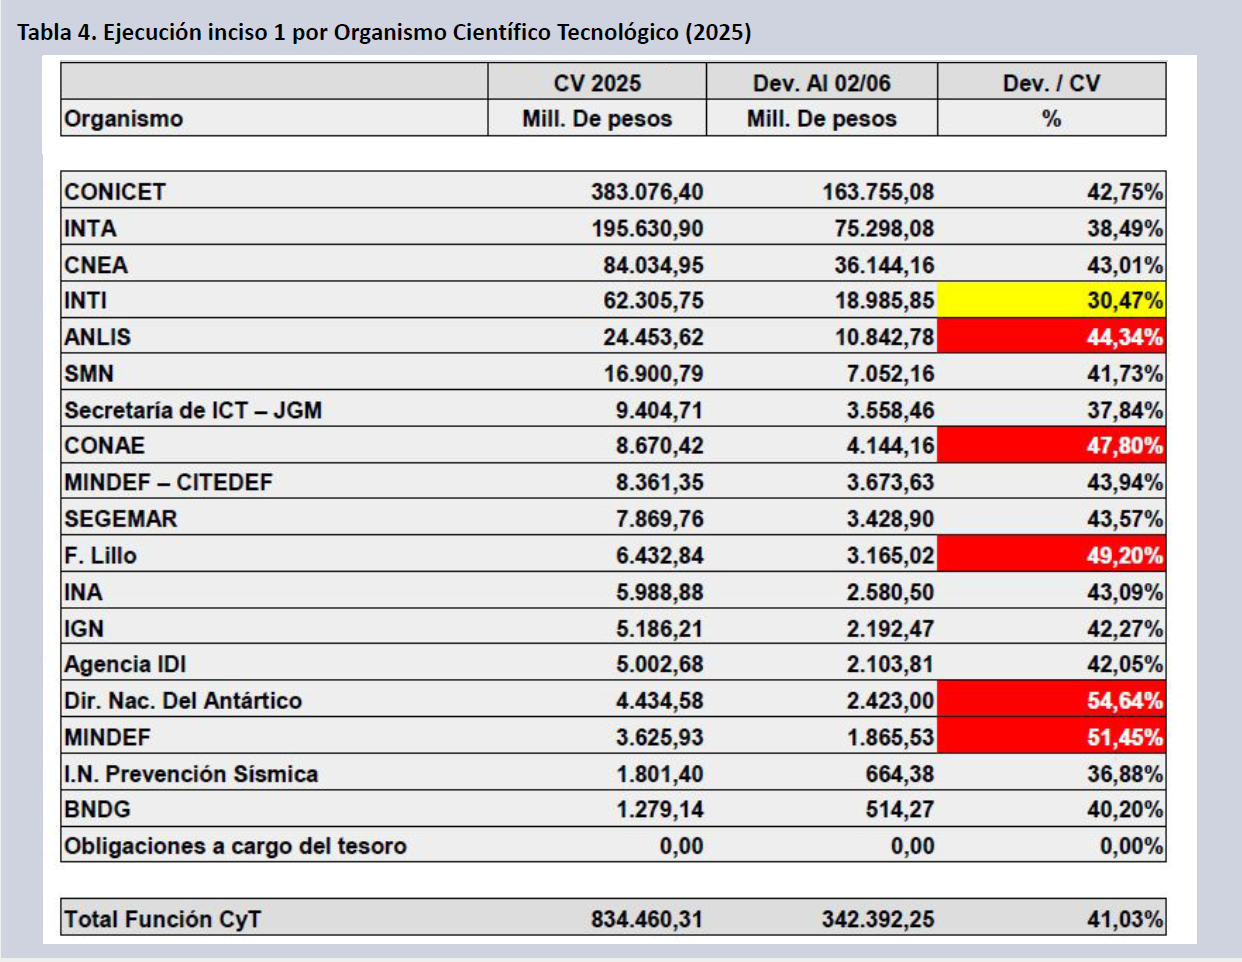Viewport: 1242px width, 962px height.
Task: Click INTA's CV 2025 value 195.630,90
Action: point(646,229)
